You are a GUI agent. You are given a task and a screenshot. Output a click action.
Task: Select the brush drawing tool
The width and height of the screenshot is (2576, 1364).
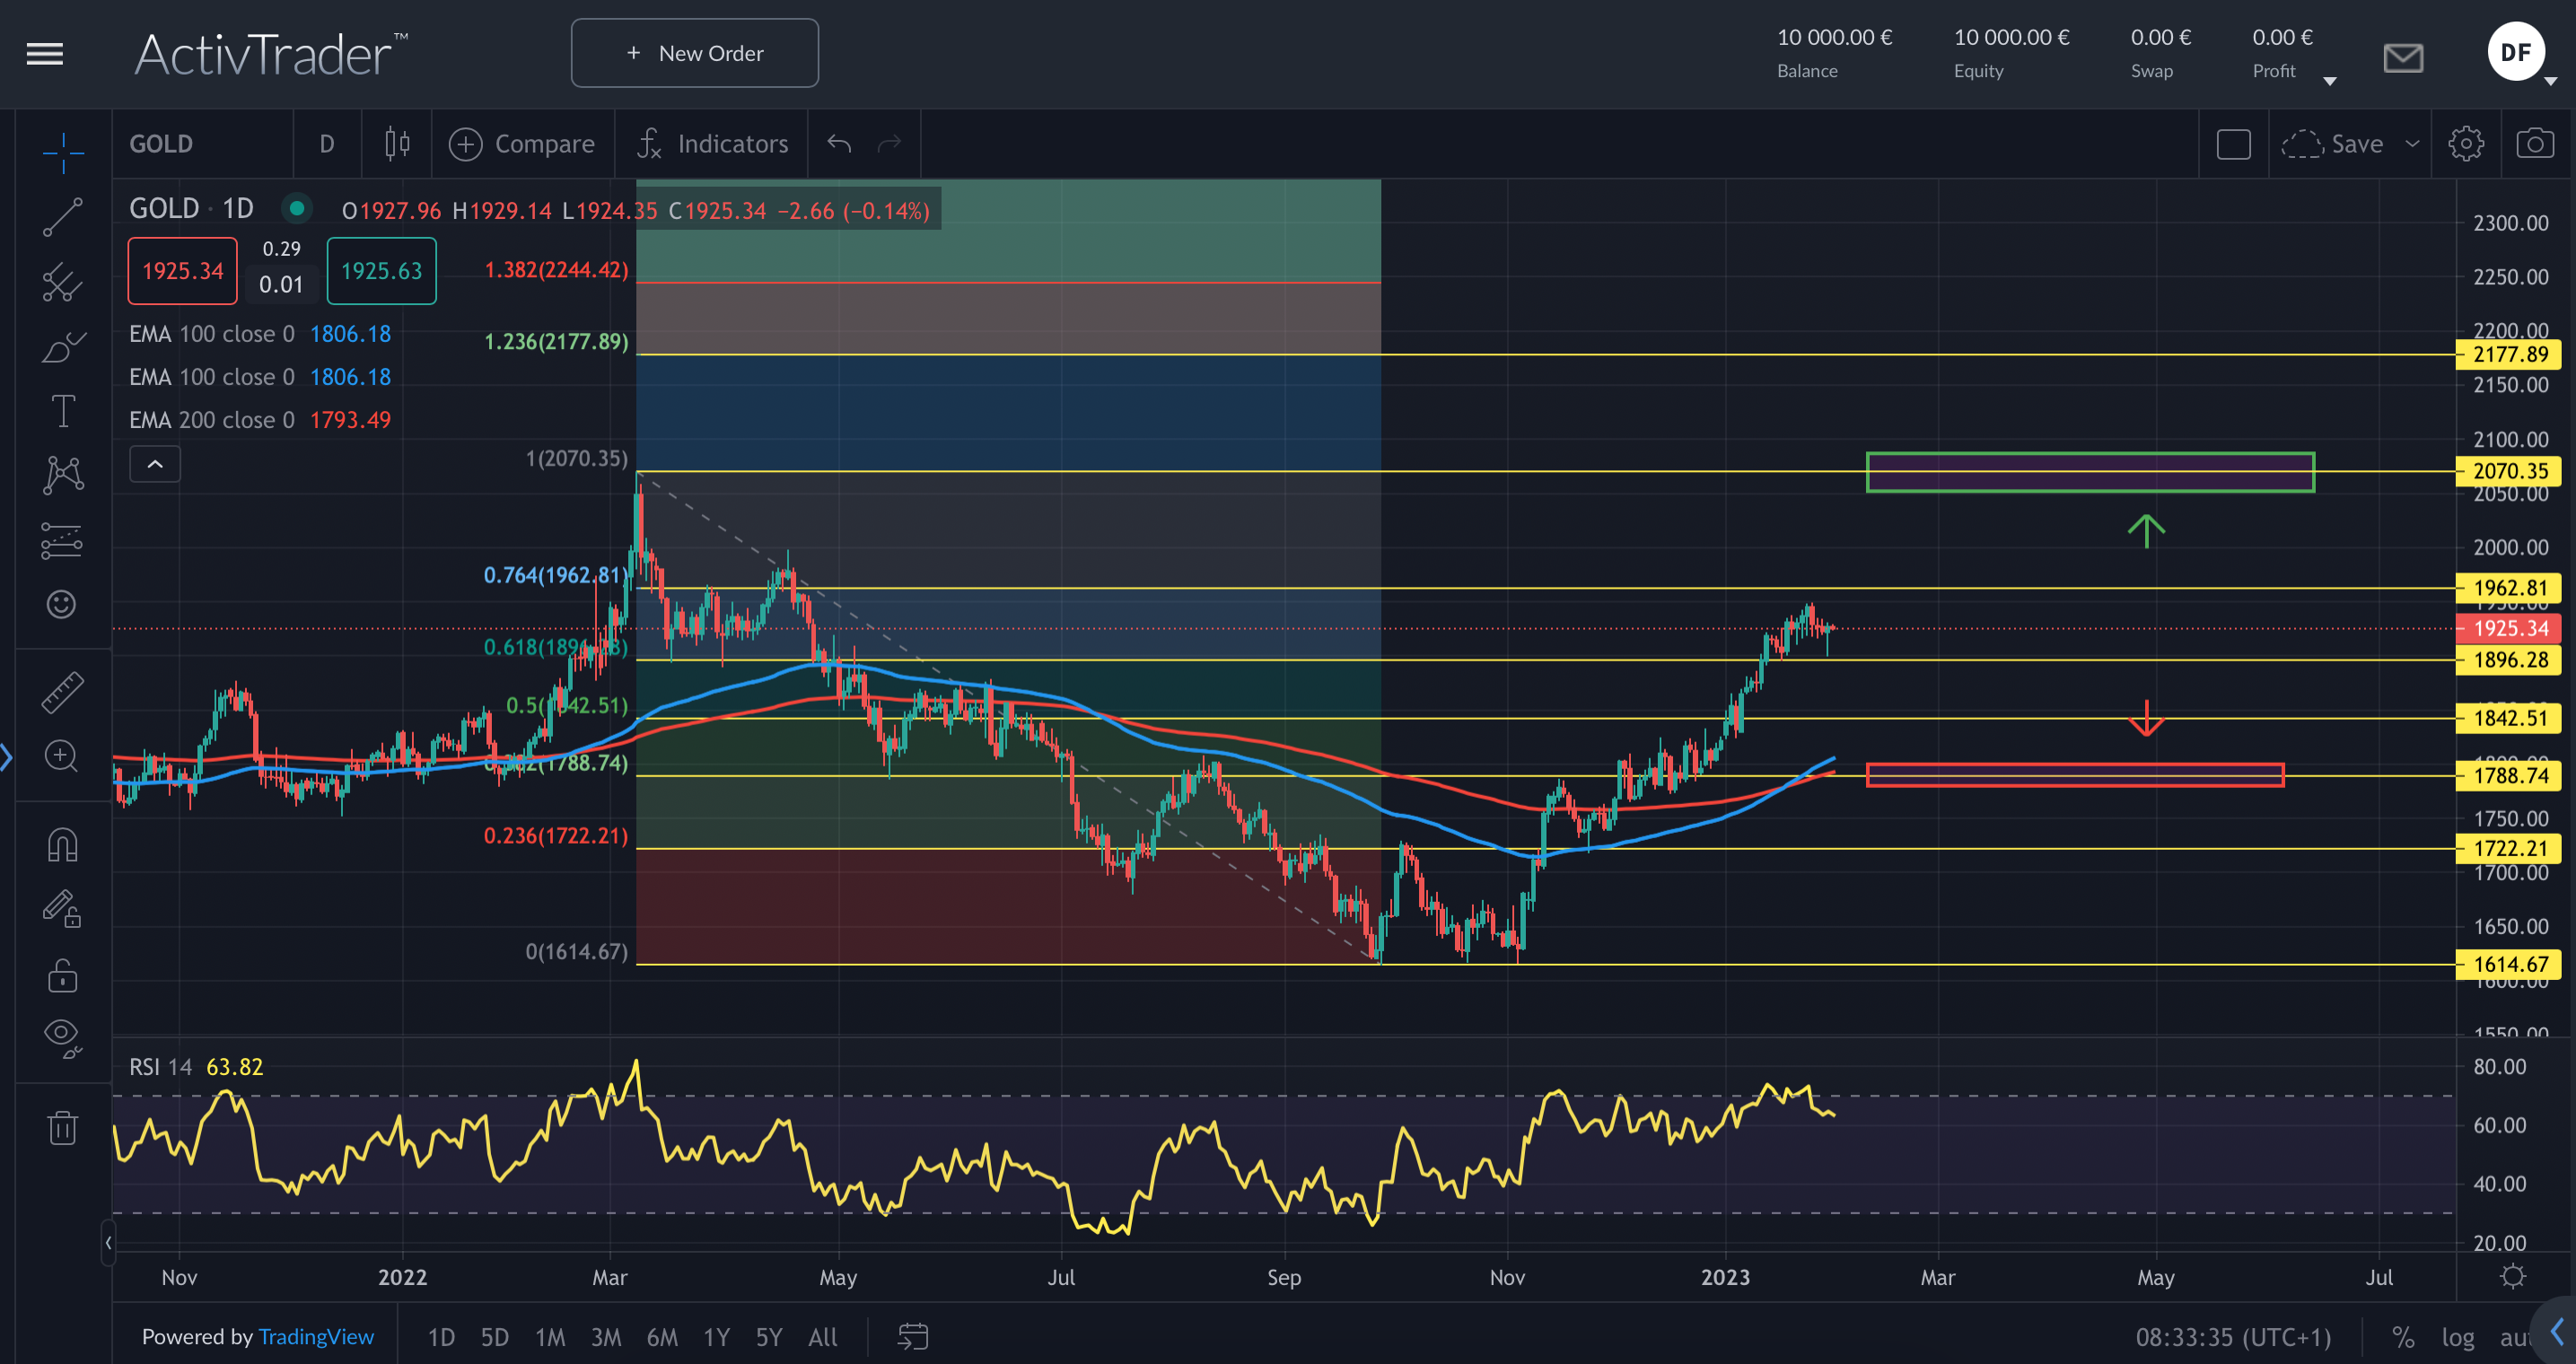click(62, 347)
